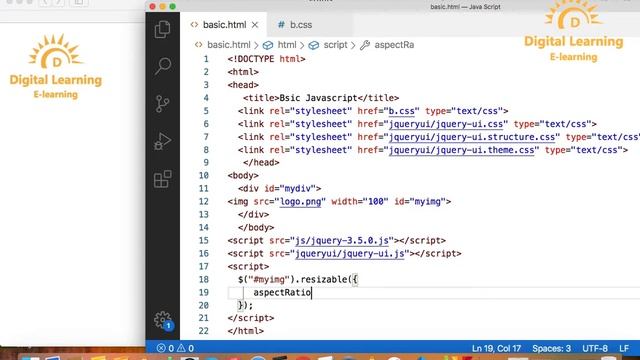Click script element in the breadcrumb
This screenshot has height=360, width=640.
pyautogui.click(x=335, y=45)
